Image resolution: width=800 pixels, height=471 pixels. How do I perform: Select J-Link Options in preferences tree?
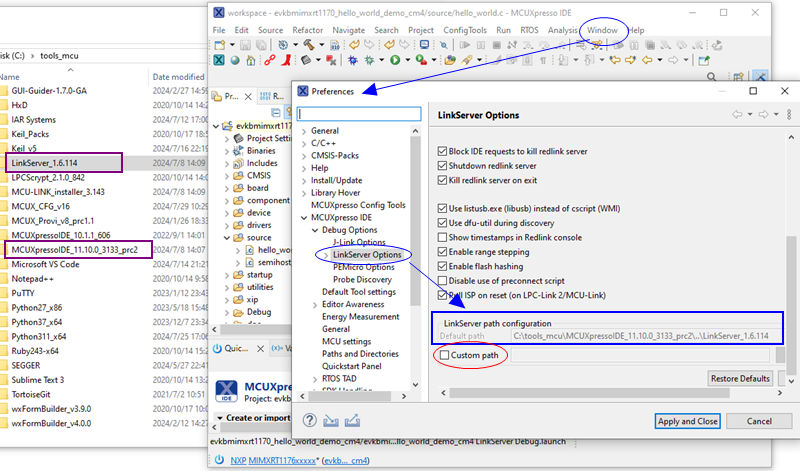tap(358, 242)
